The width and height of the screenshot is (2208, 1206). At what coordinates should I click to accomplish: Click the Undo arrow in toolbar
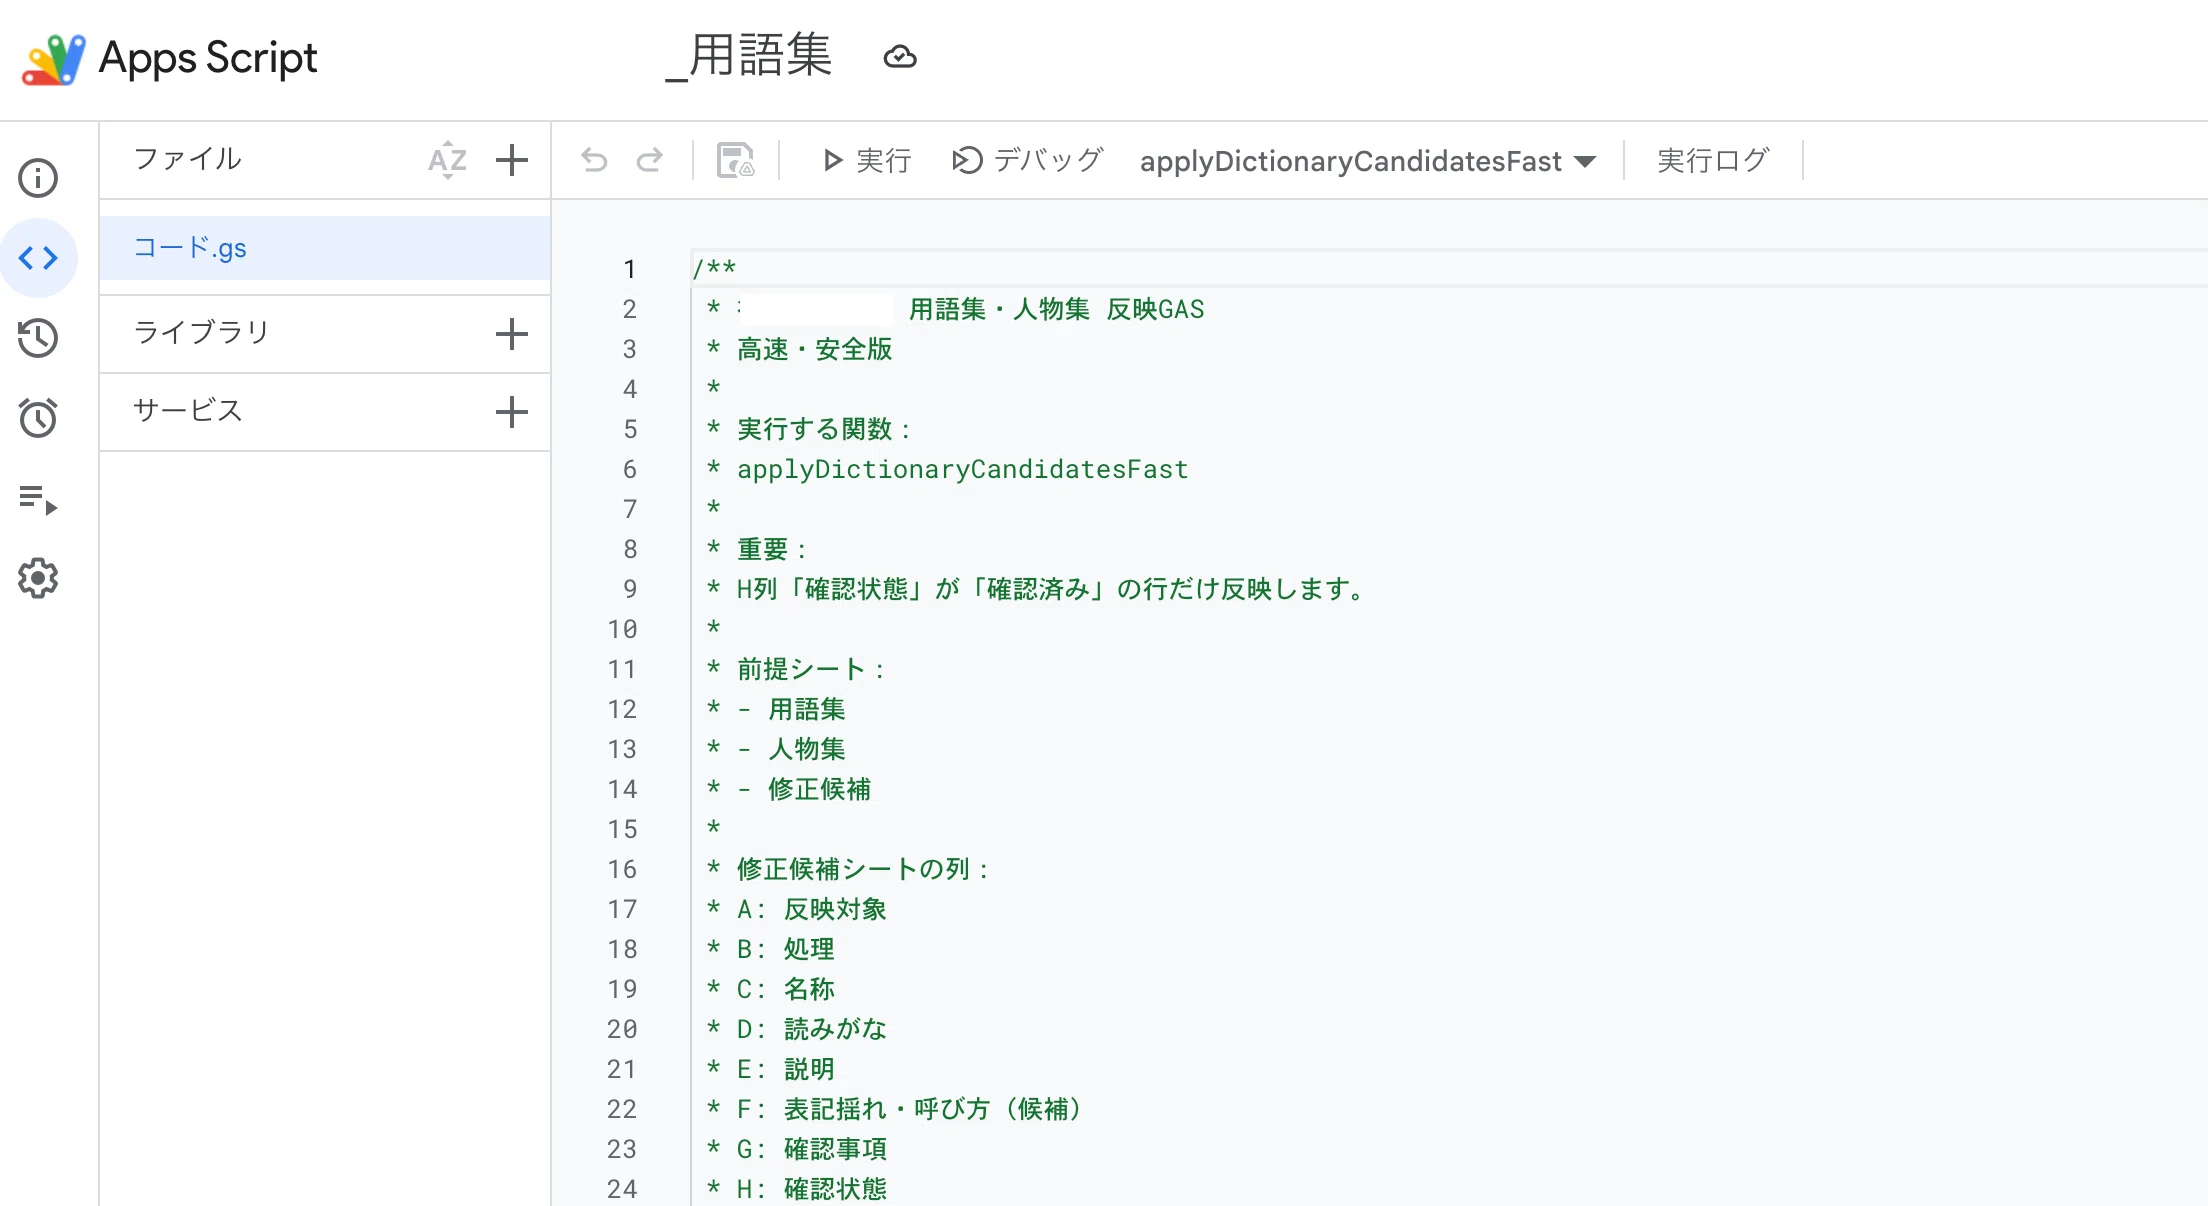point(594,160)
